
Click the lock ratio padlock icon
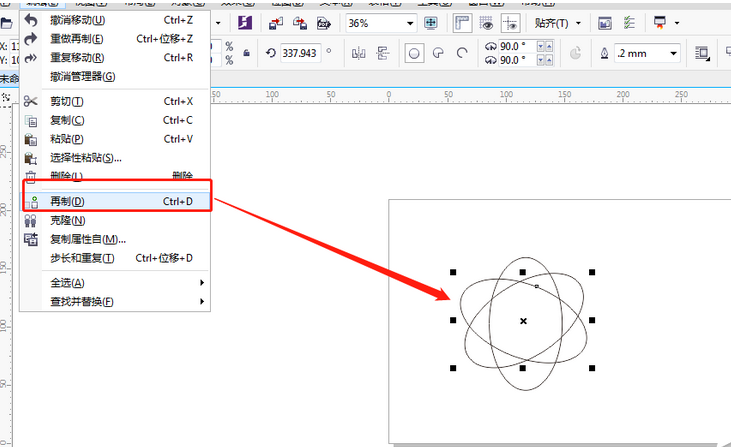pyautogui.click(x=247, y=52)
